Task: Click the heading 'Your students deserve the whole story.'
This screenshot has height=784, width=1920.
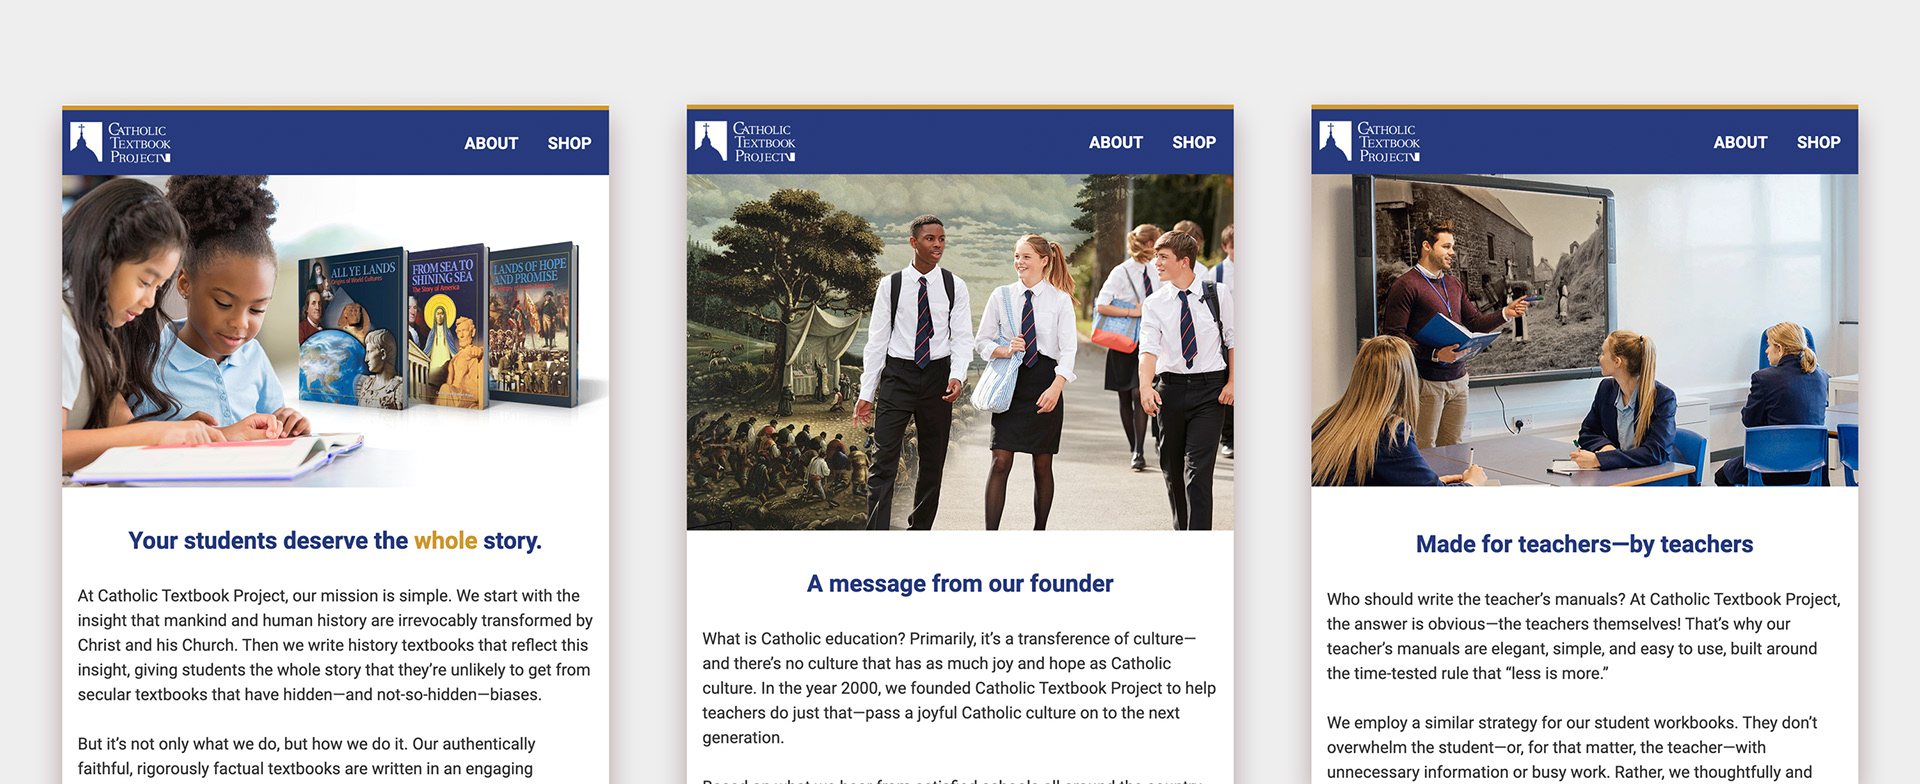Action: (x=335, y=541)
